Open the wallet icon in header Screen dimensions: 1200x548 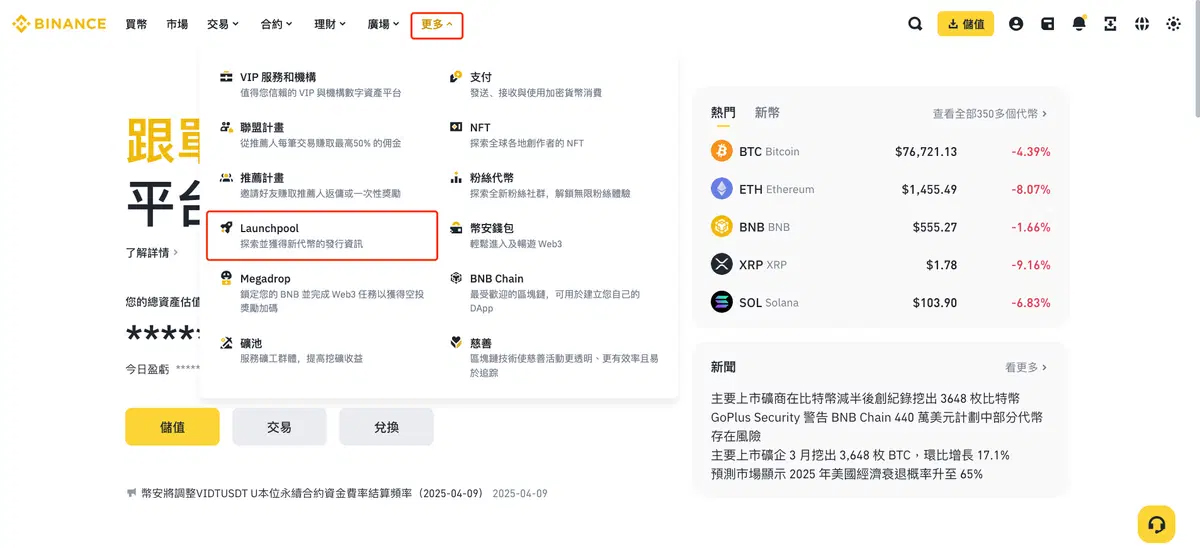pyautogui.click(x=1047, y=24)
